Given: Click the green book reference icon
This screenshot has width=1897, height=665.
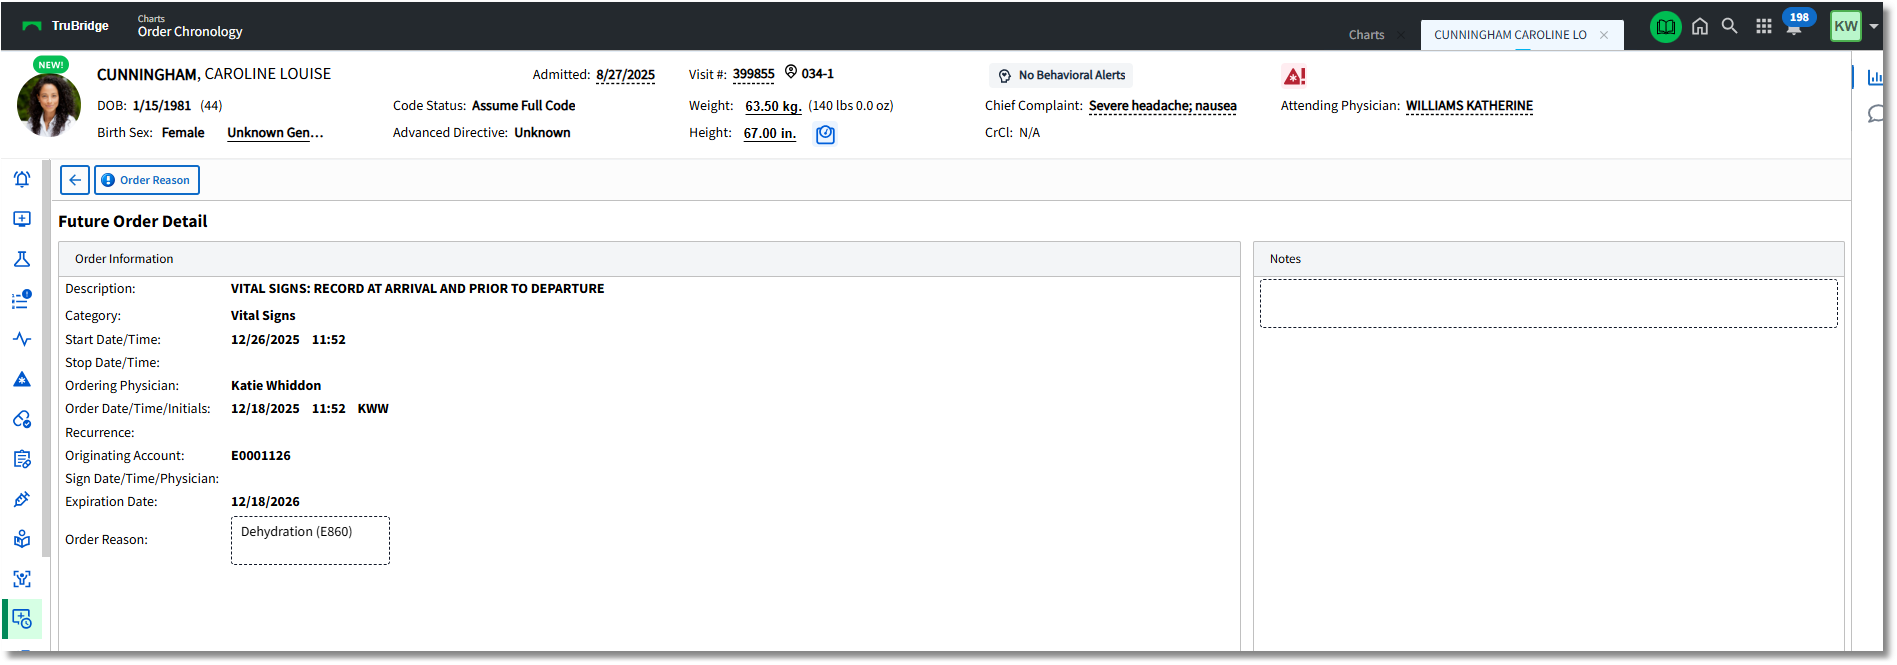Looking at the screenshot, I should click(x=1665, y=27).
